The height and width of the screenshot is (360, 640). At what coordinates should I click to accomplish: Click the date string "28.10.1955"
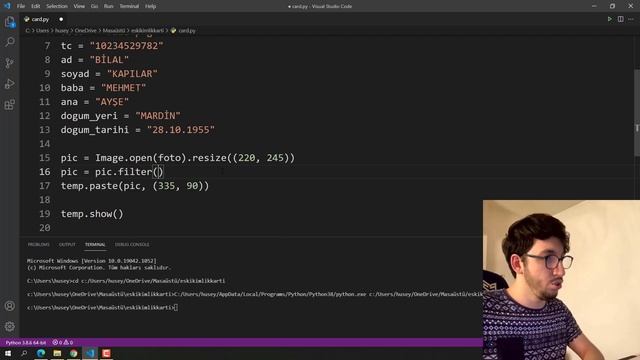pos(181,130)
